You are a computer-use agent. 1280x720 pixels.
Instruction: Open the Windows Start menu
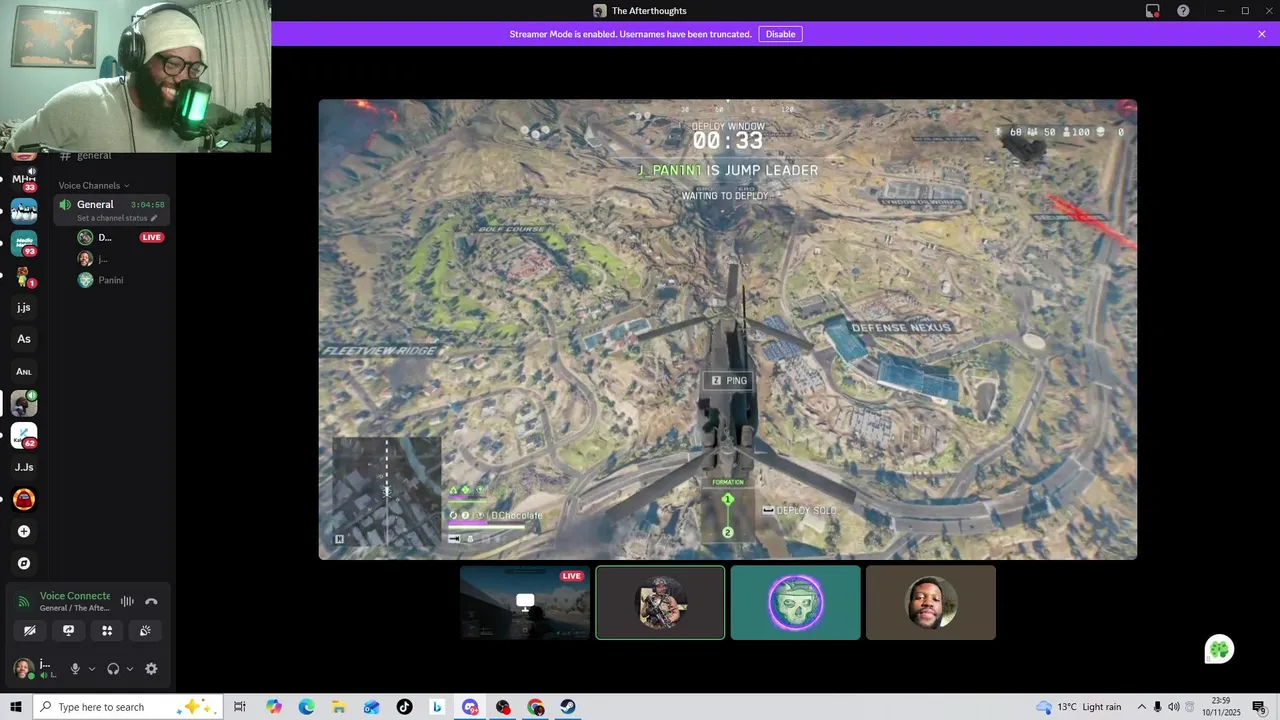16,707
